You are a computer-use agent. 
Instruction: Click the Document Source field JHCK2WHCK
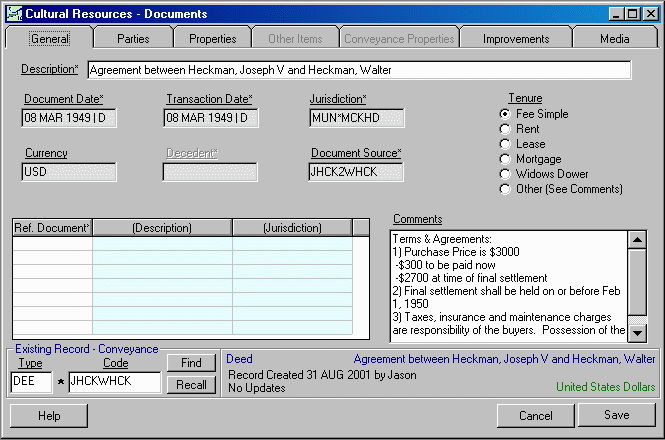pos(356,172)
